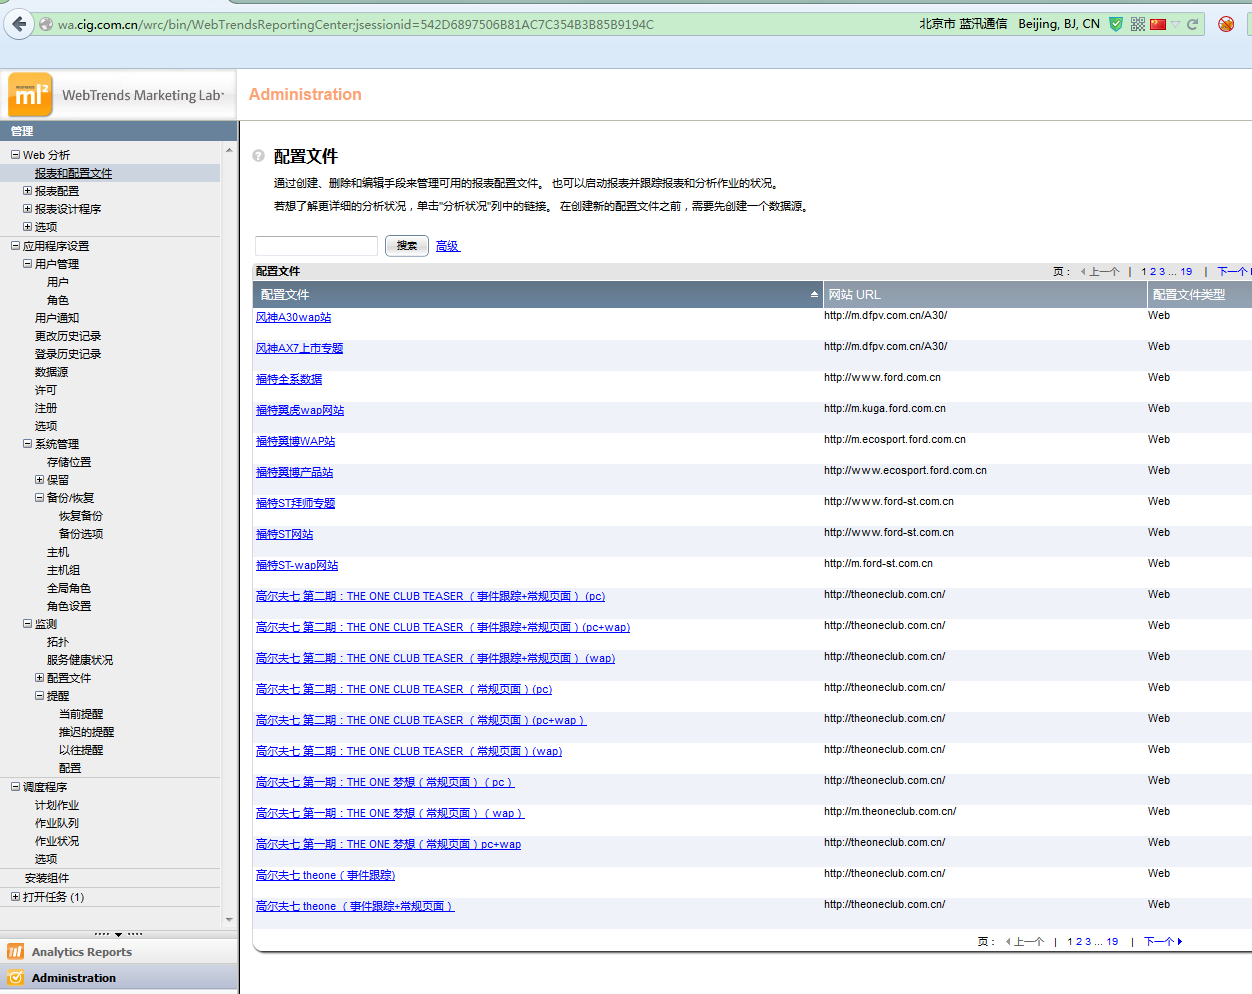This screenshot has height=994, width=1252.
Task: Open the 风神AX7上市专题 profile link
Action: 299,349
